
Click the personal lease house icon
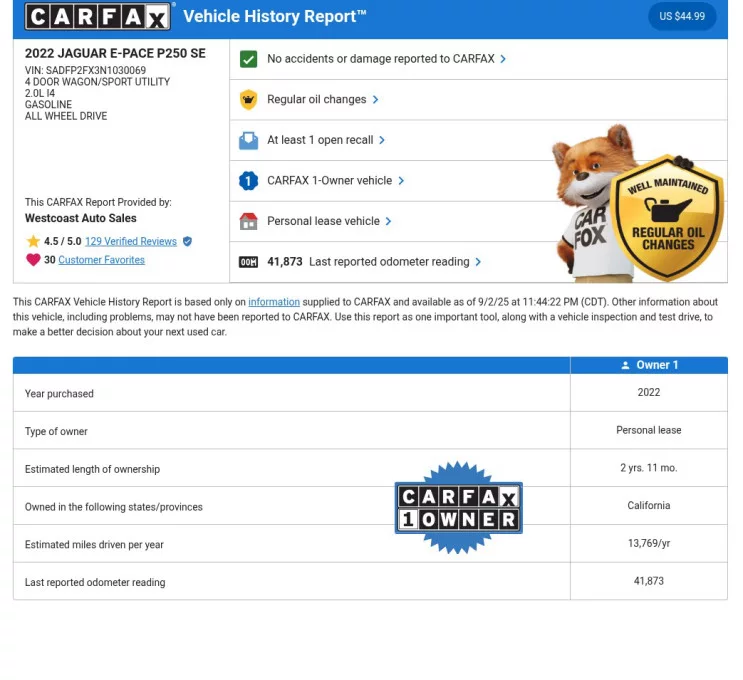click(249, 221)
